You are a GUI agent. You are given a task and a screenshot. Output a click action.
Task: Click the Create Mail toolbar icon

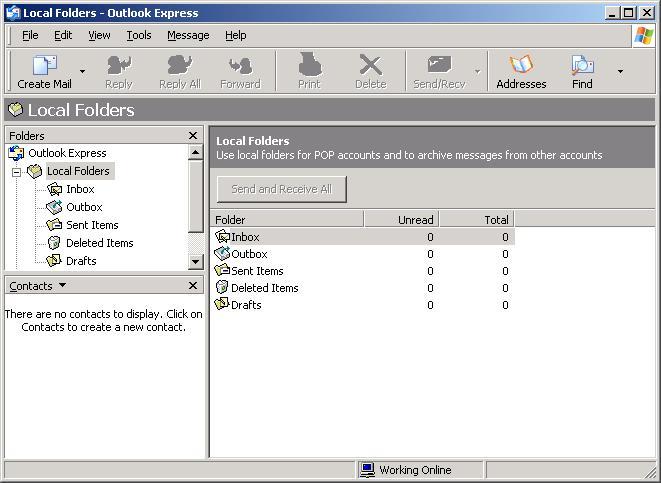[x=44, y=65]
